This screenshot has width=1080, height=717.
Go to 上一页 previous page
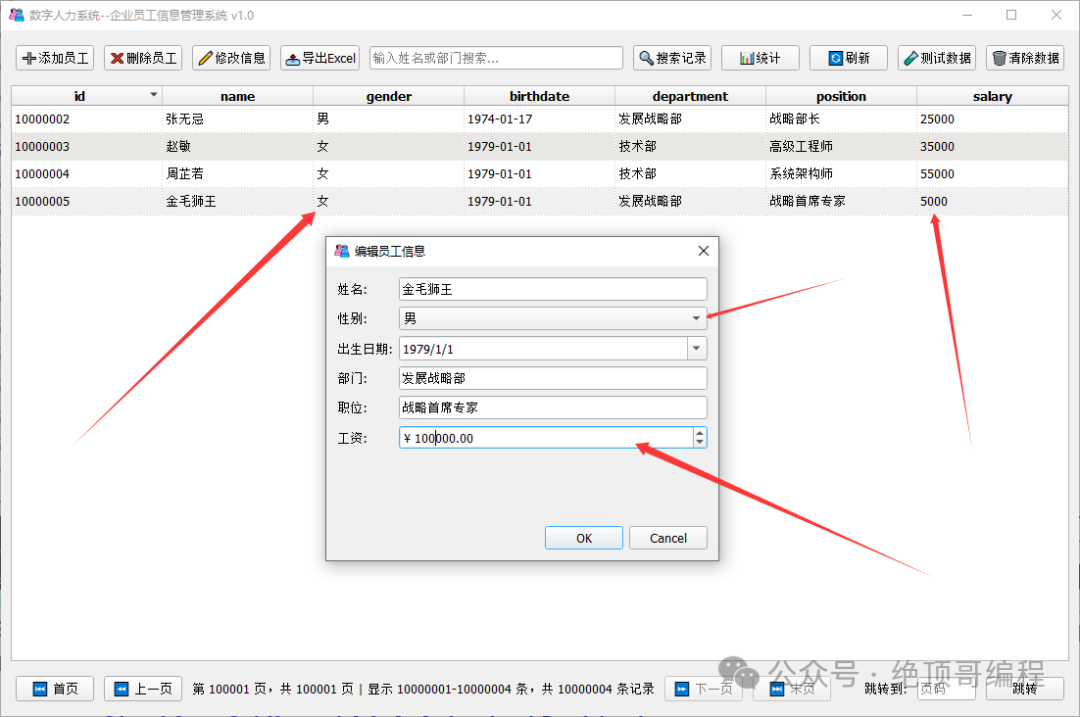[143, 688]
